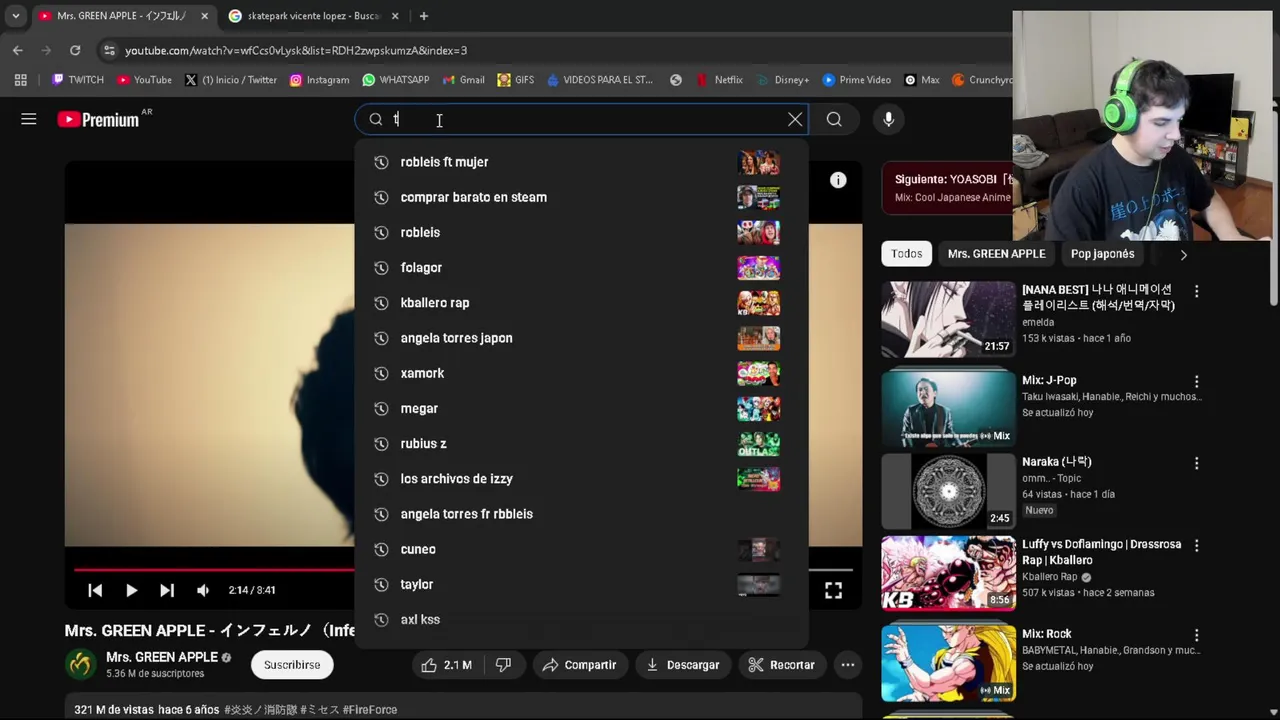
Task: Clip the video with Recortar
Action: [x=782, y=665]
